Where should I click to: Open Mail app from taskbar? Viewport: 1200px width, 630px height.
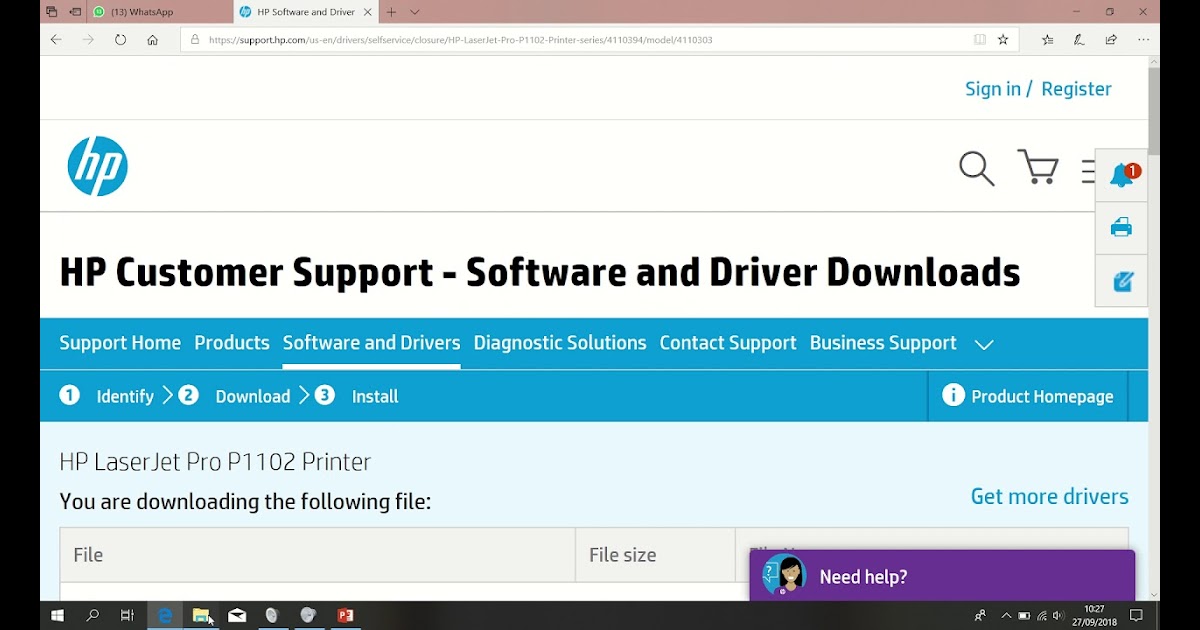coord(237,616)
